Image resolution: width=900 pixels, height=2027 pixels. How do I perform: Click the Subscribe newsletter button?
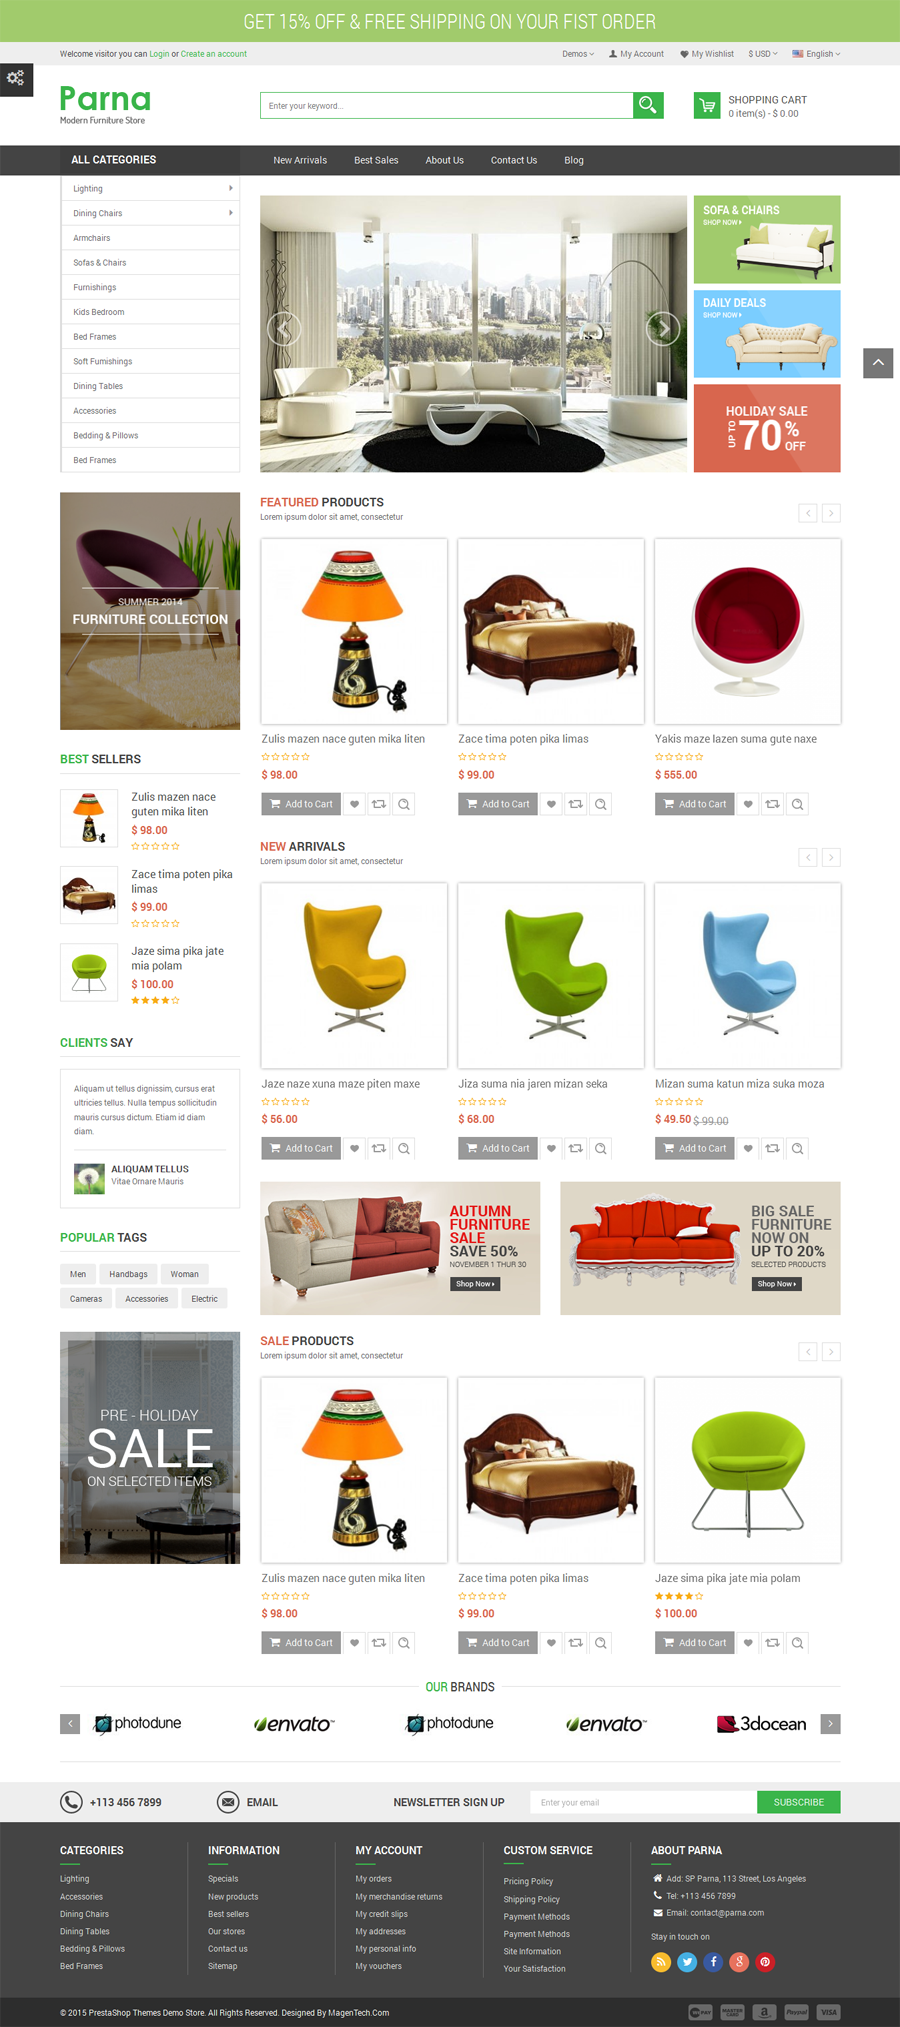point(799,1802)
